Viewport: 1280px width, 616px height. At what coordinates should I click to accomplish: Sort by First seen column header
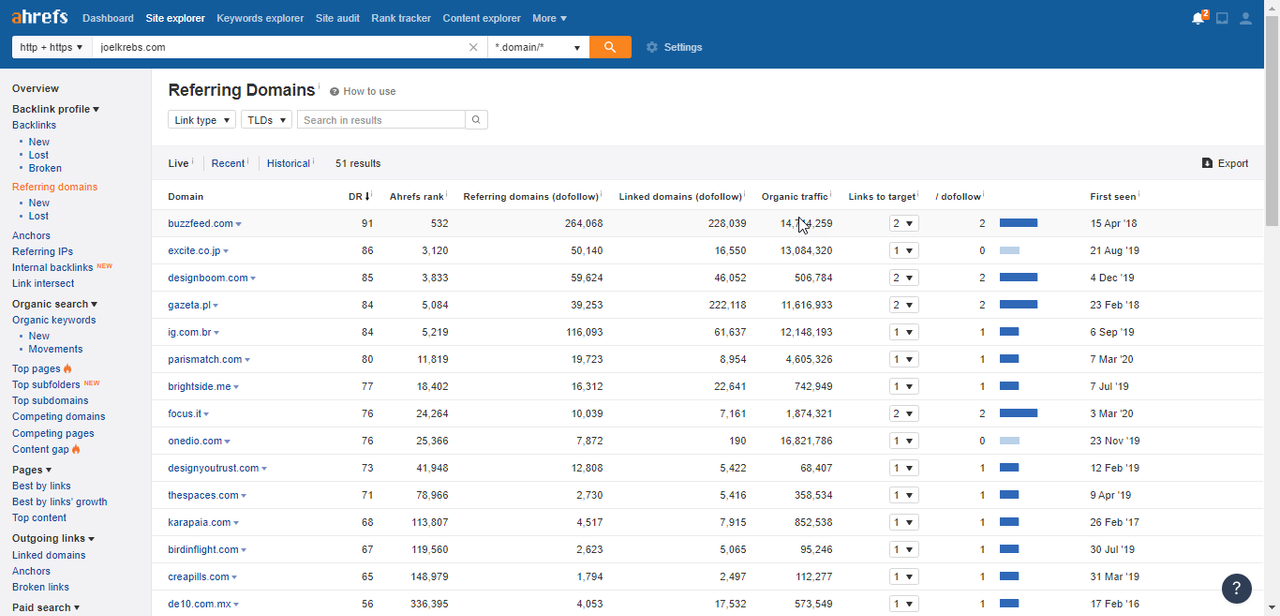pos(1112,197)
